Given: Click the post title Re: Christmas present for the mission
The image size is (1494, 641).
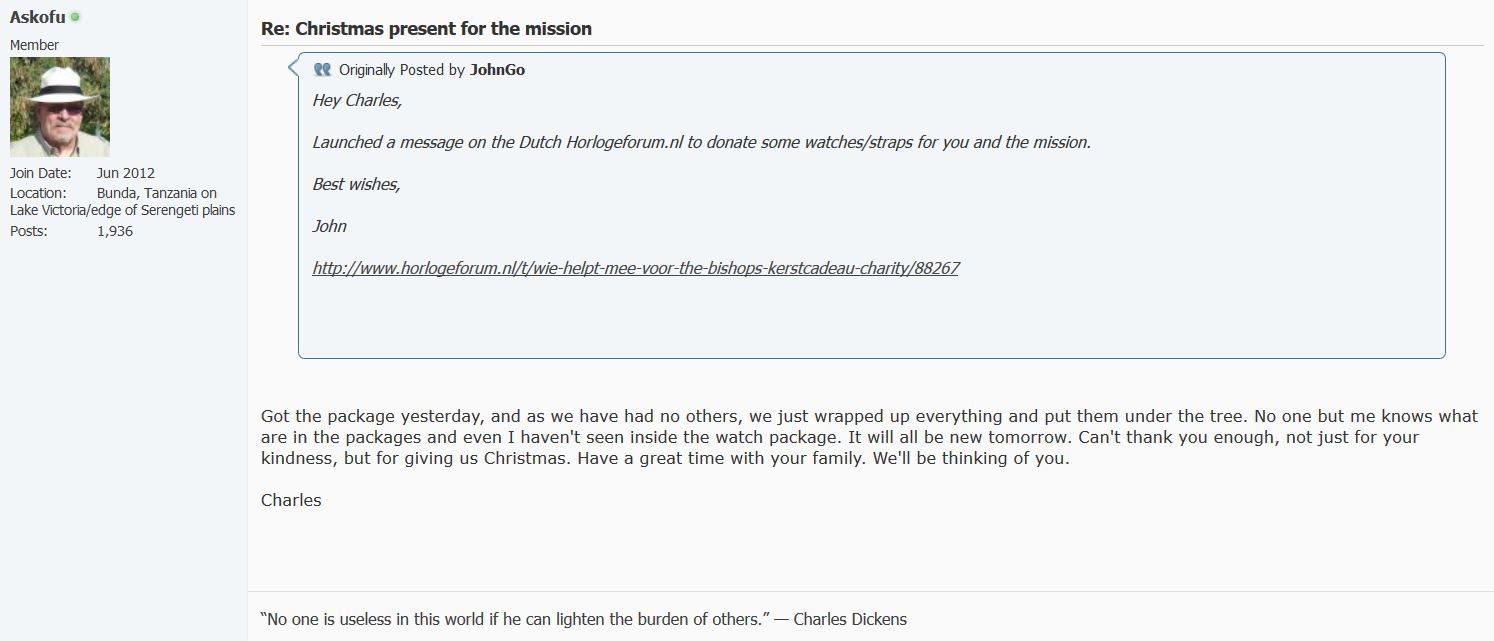Looking at the screenshot, I should pyautogui.click(x=426, y=29).
